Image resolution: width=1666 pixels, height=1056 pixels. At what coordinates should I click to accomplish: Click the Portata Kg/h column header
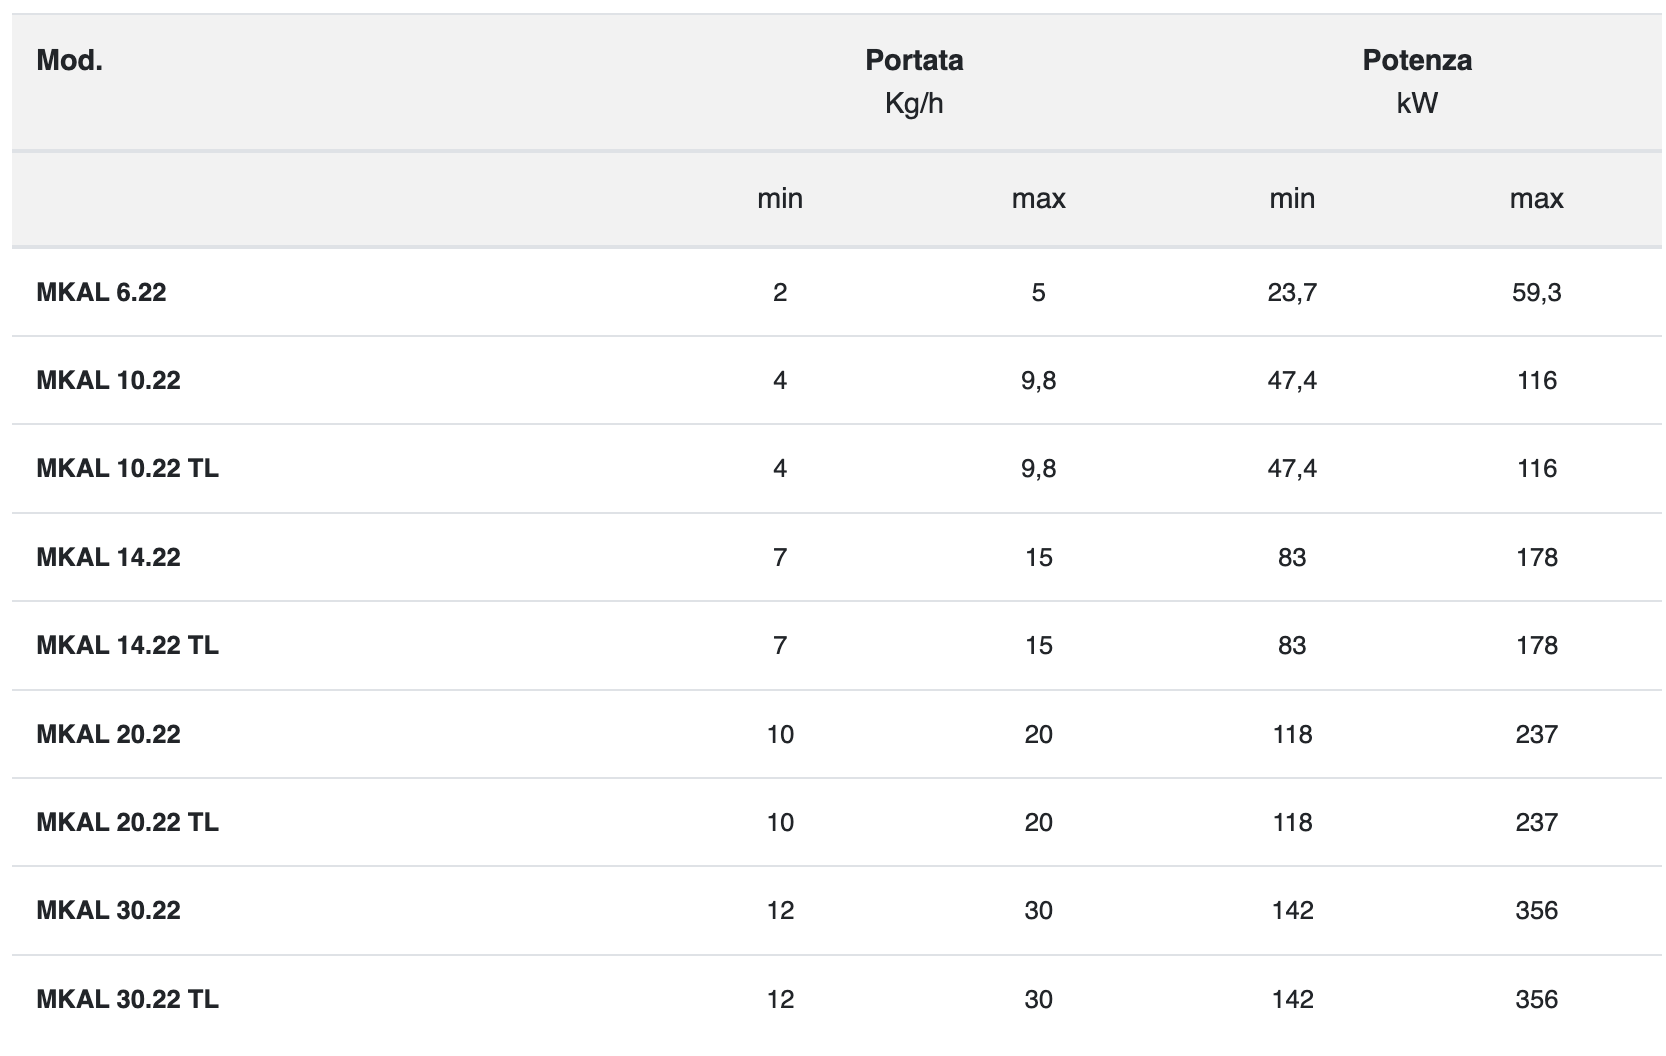pyautogui.click(x=914, y=81)
